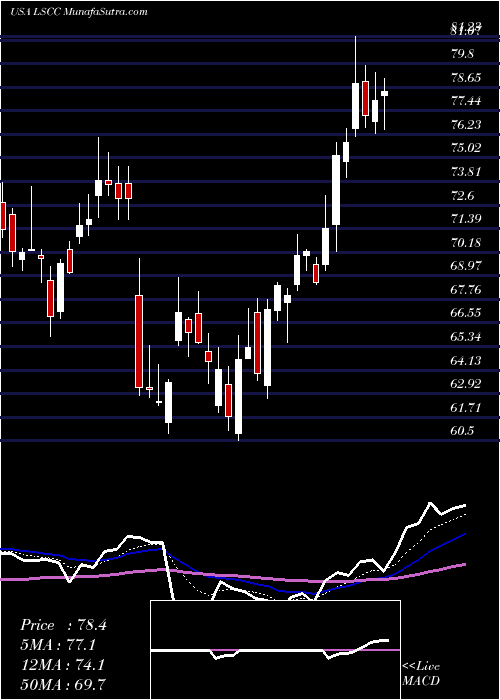
Task: Select the 5MA : 77.1 value
Action: click(x=58, y=645)
